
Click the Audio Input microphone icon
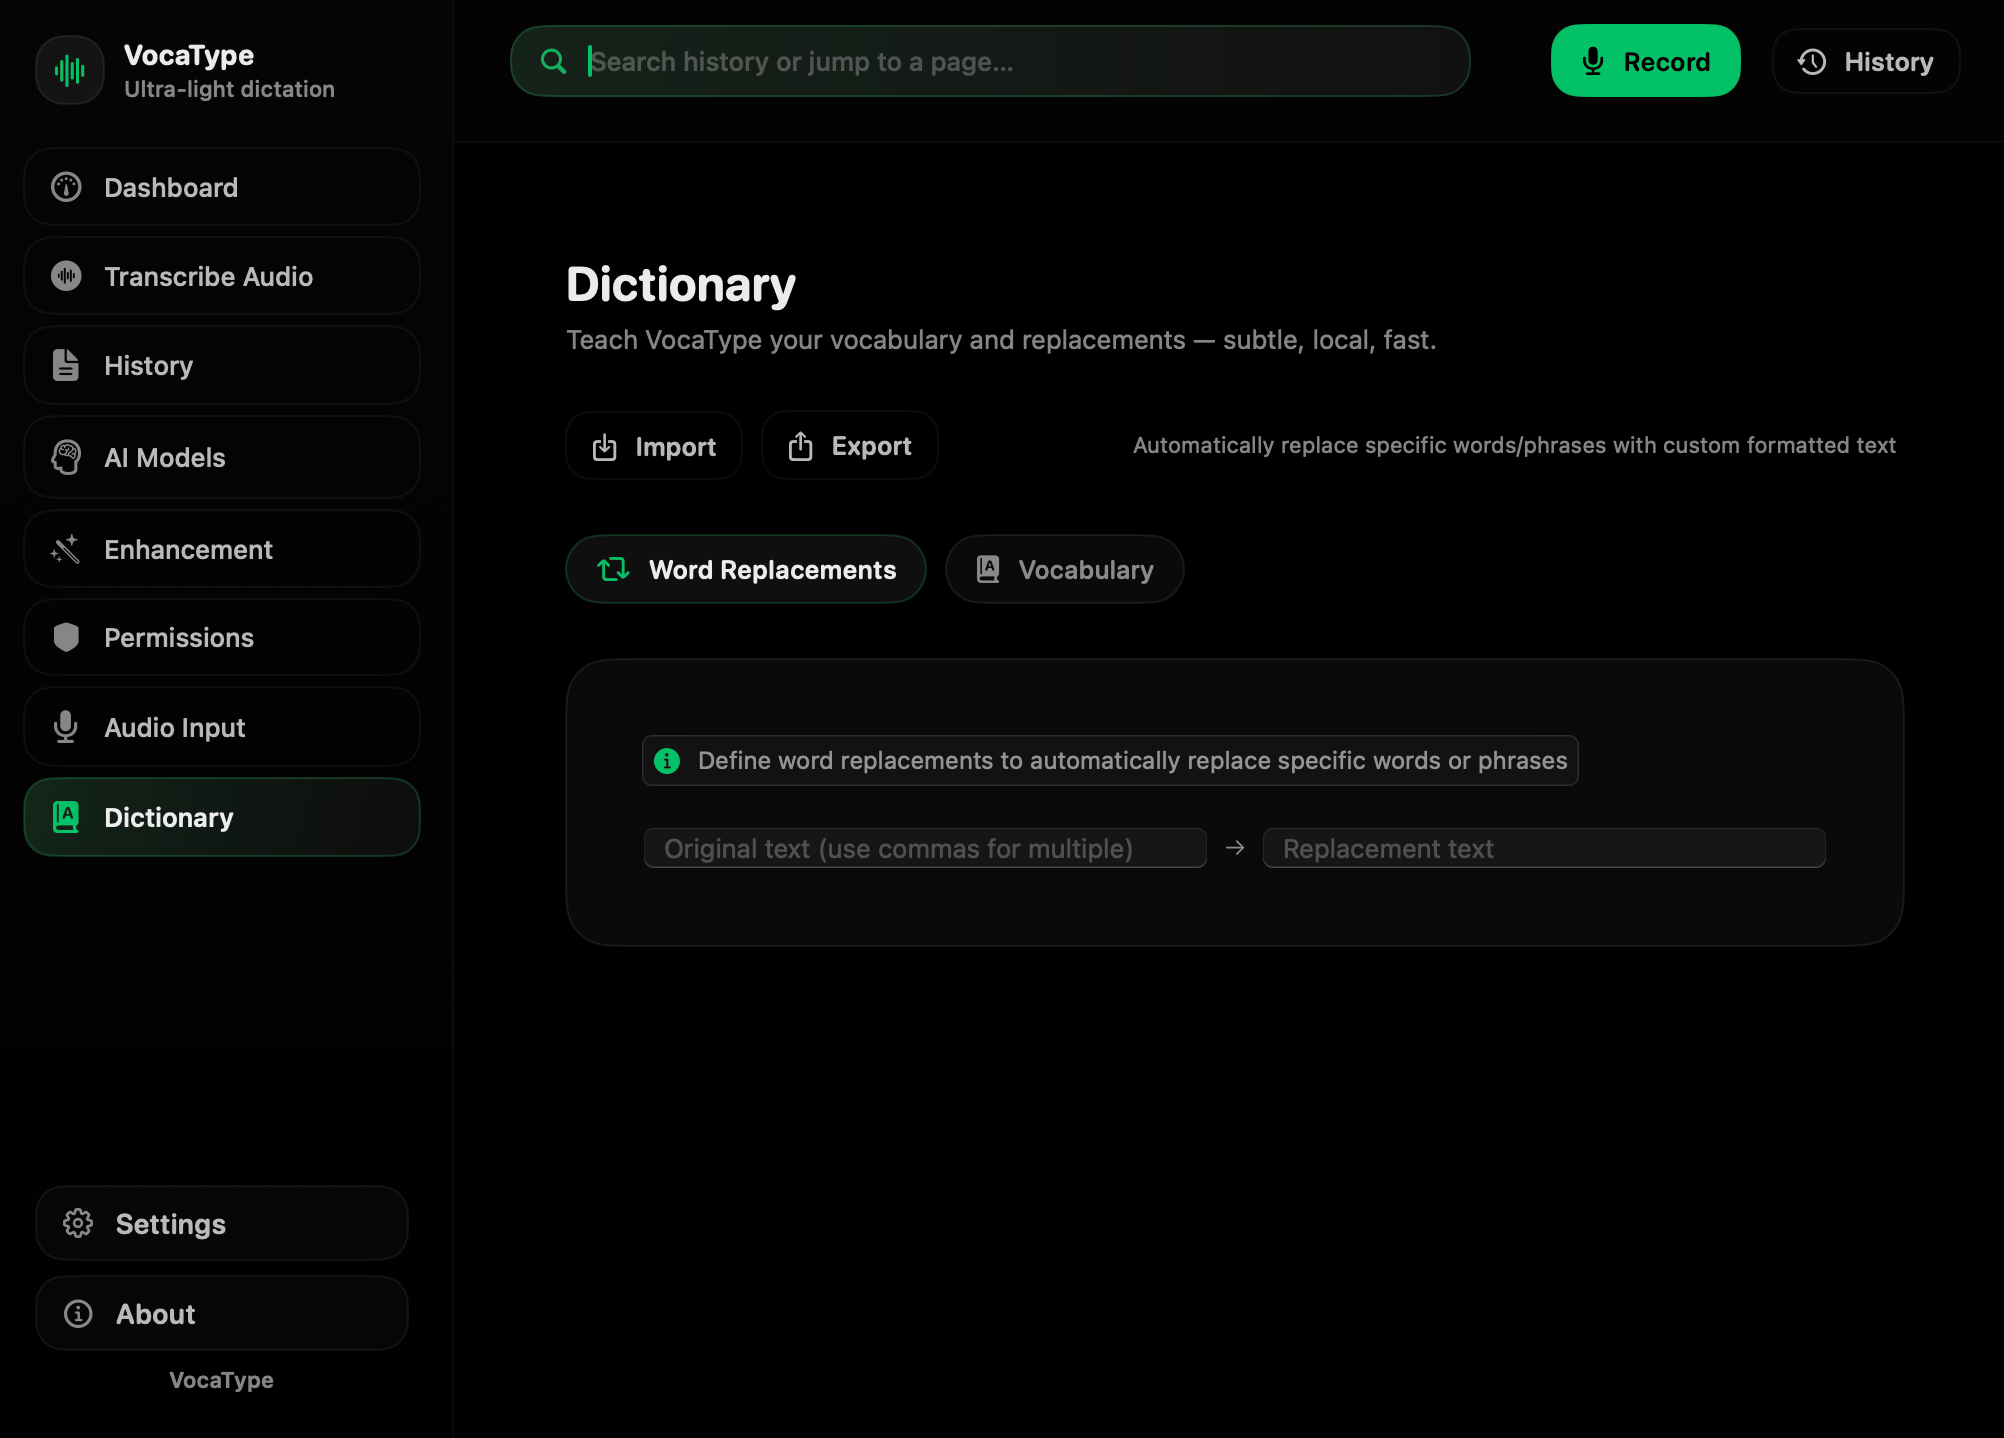(x=66, y=727)
